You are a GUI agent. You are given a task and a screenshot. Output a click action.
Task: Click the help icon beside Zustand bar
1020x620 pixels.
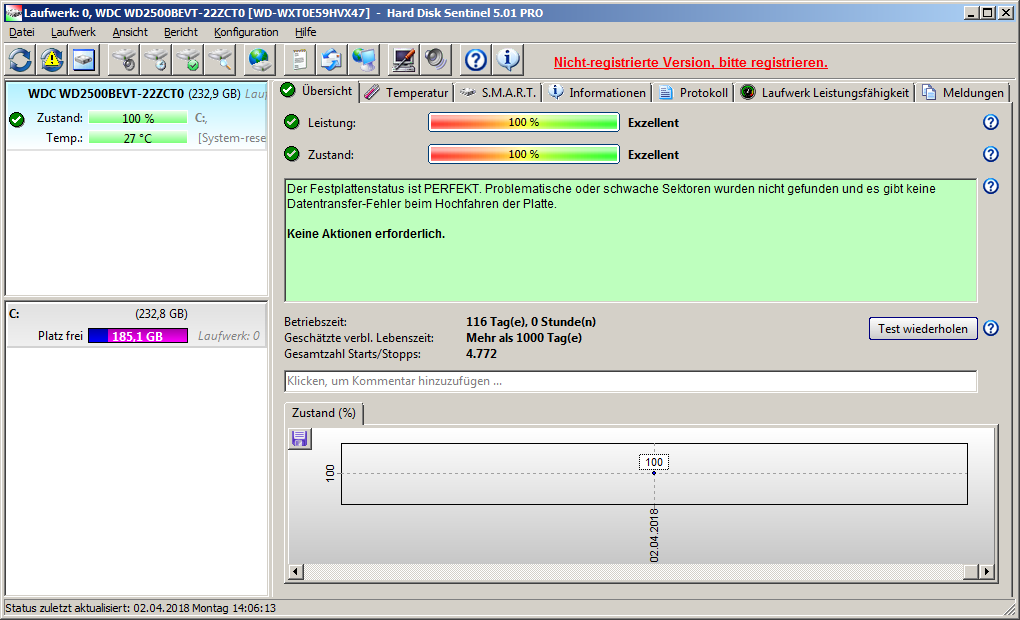(x=990, y=154)
